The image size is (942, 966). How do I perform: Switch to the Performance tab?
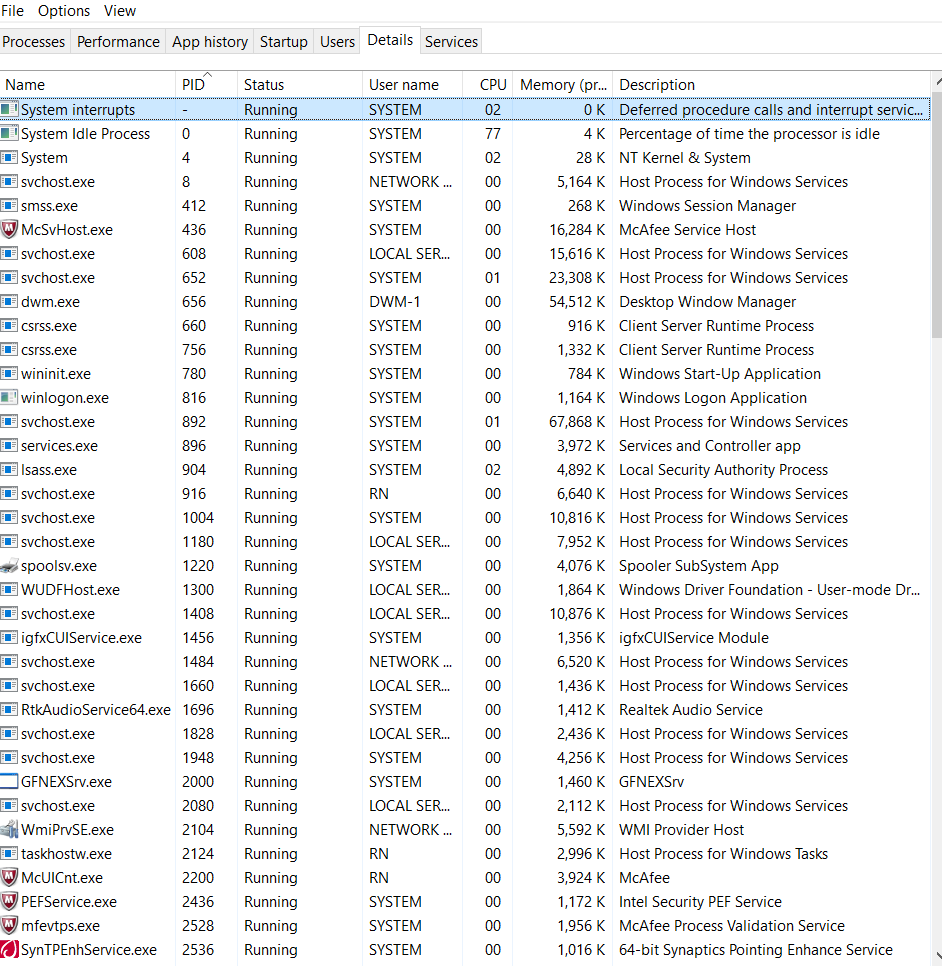[x=118, y=41]
